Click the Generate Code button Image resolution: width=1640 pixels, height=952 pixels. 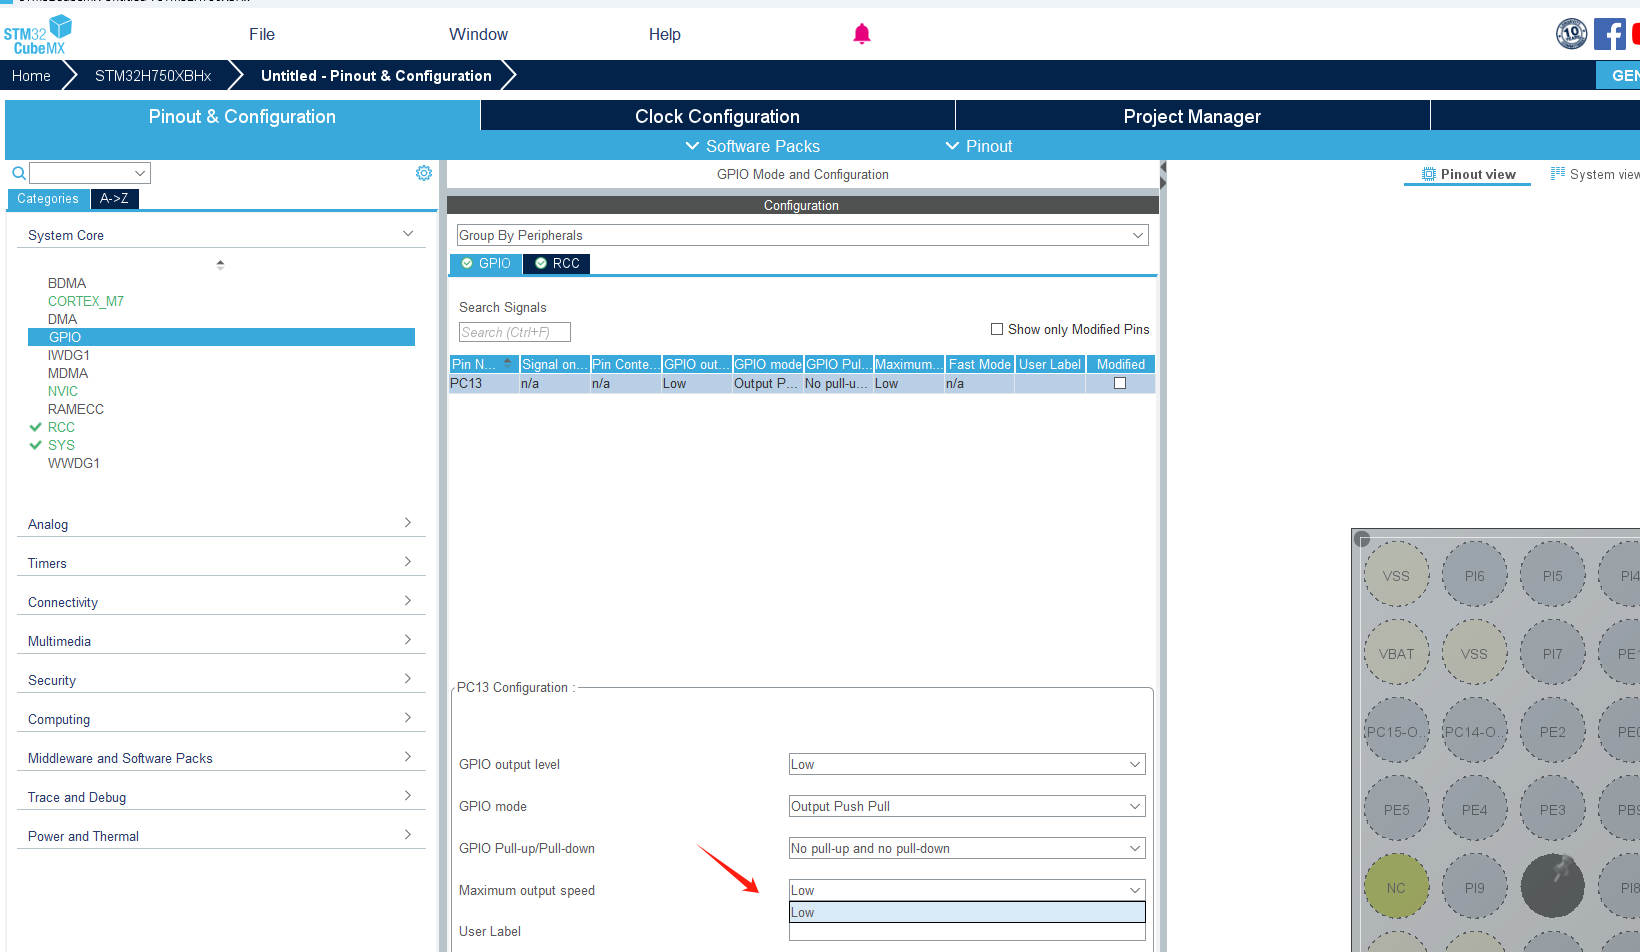point(1618,75)
